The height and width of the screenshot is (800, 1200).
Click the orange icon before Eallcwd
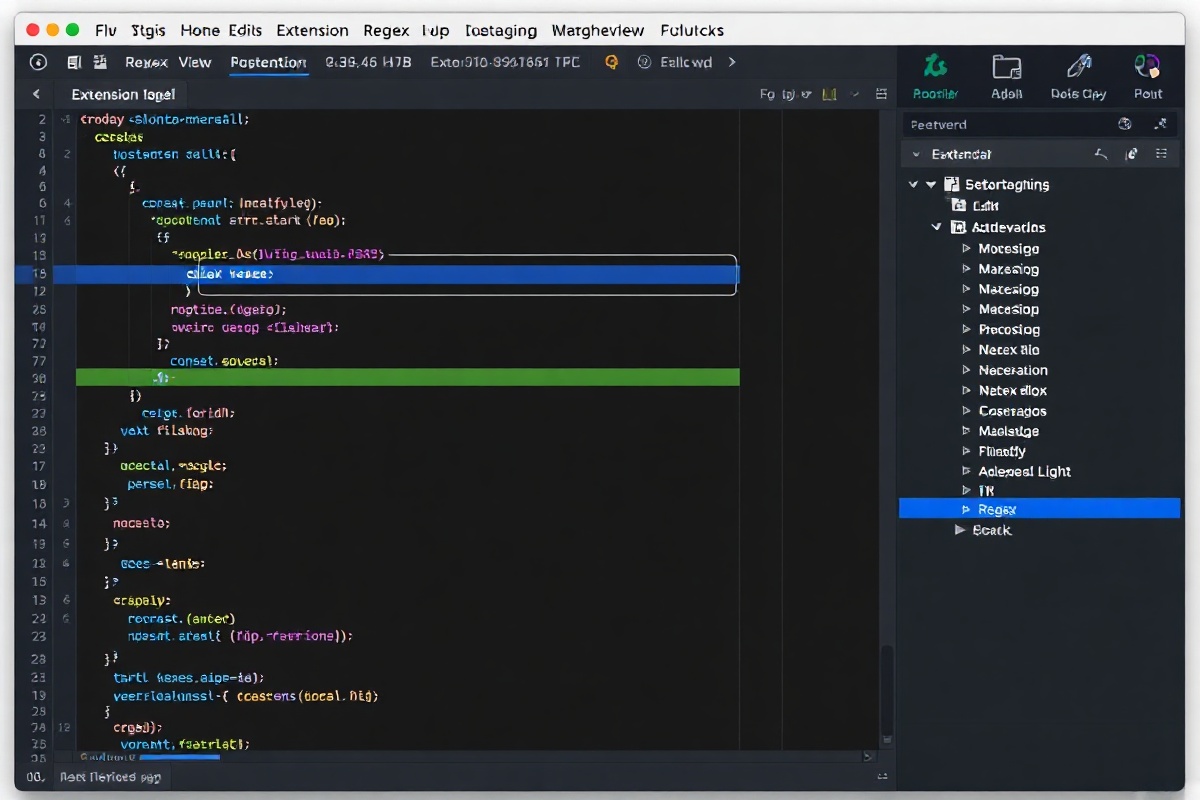(612, 62)
